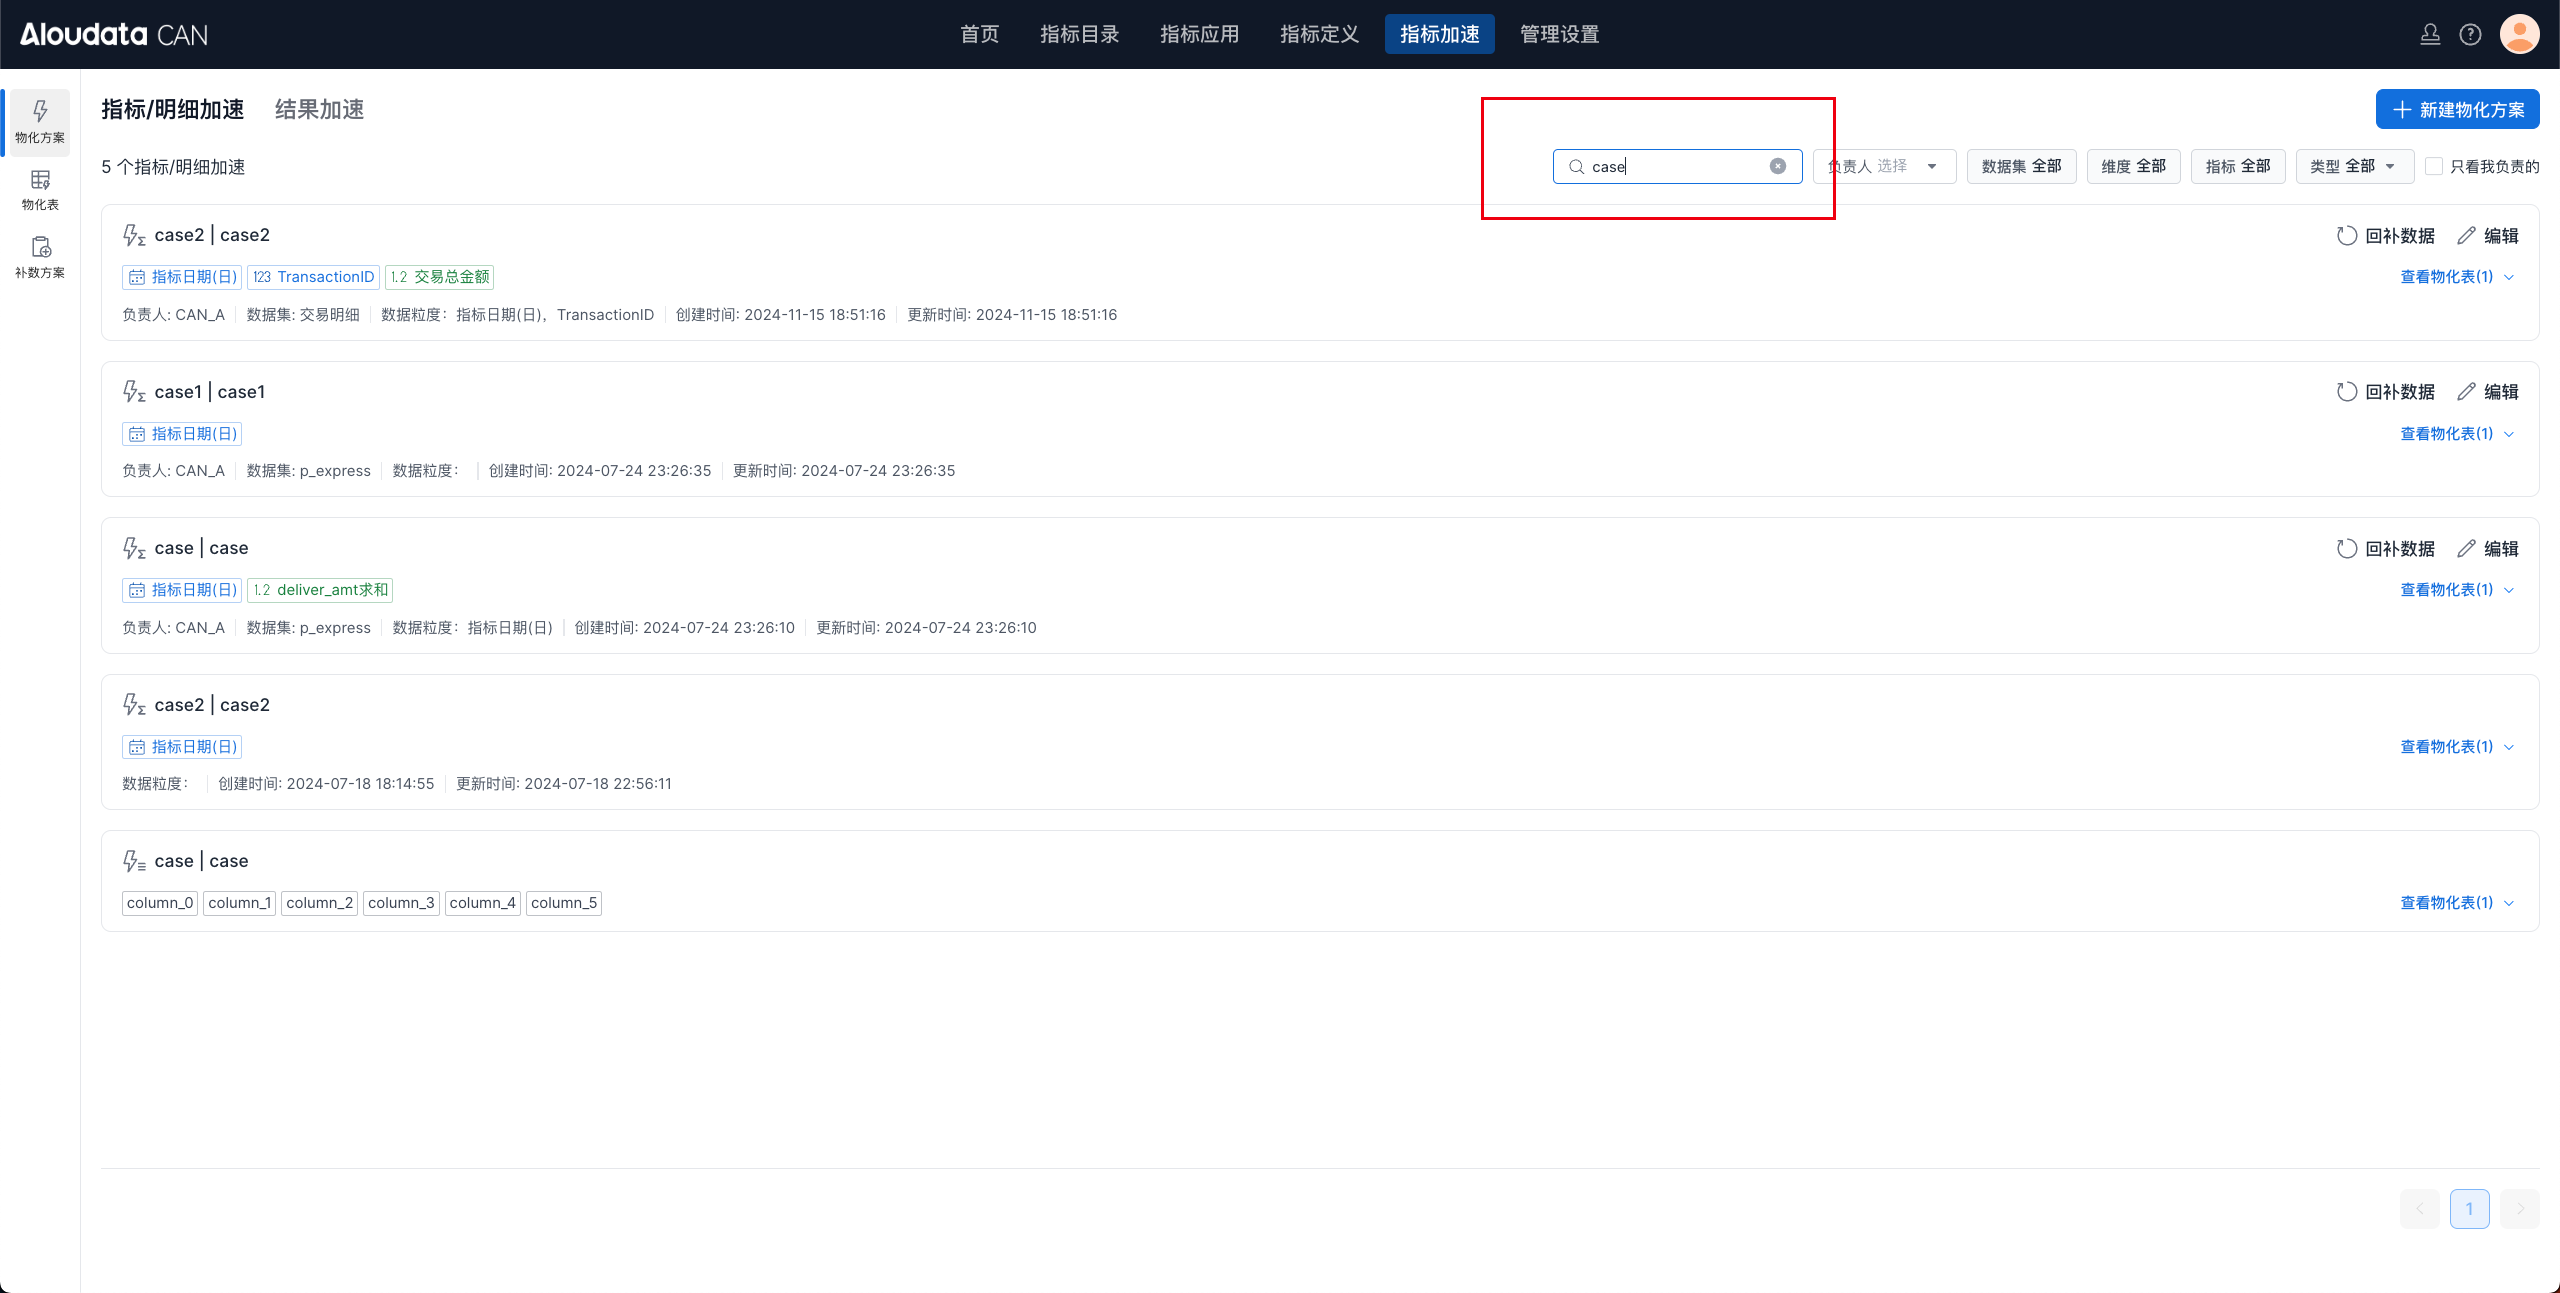Viewport: 2560px width, 1293px height.
Task: Toggle 只看我负责的 checkbox
Action: (x=2434, y=166)
